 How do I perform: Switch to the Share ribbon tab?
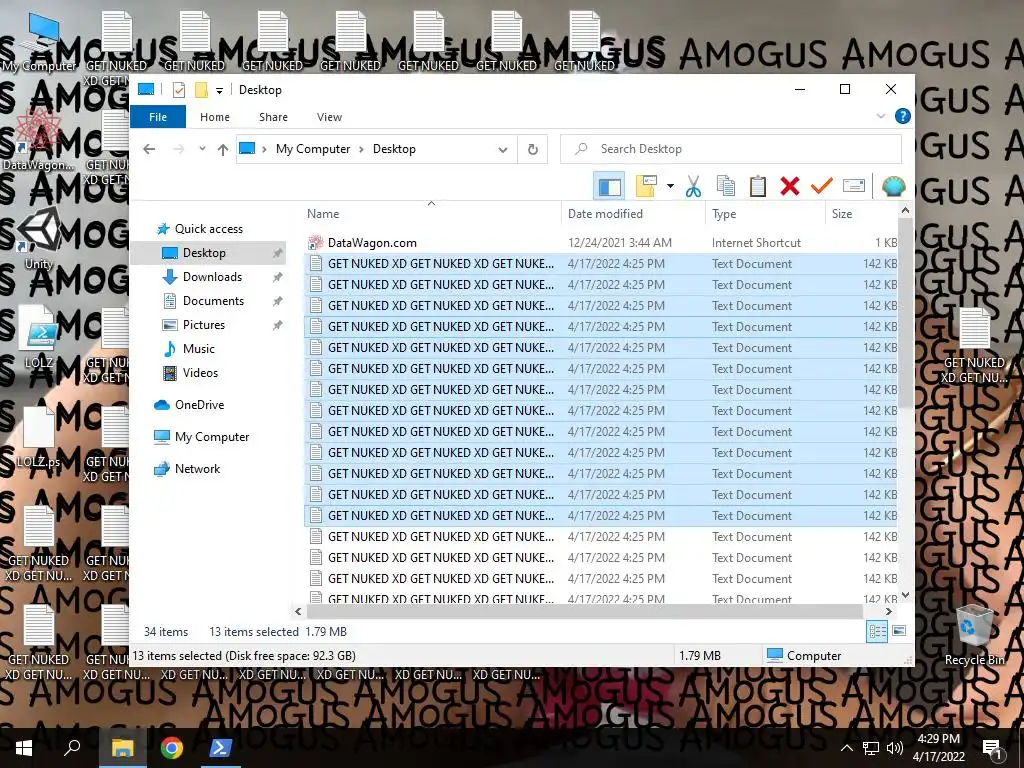click(273, 117)
